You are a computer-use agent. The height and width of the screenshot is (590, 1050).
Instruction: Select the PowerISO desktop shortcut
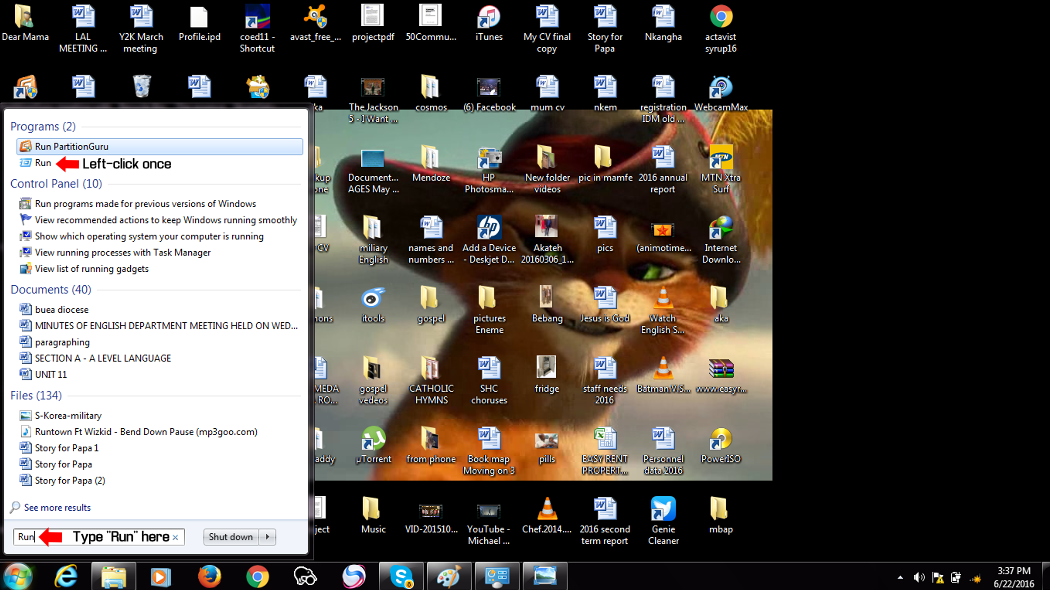[x=721, y=445]
